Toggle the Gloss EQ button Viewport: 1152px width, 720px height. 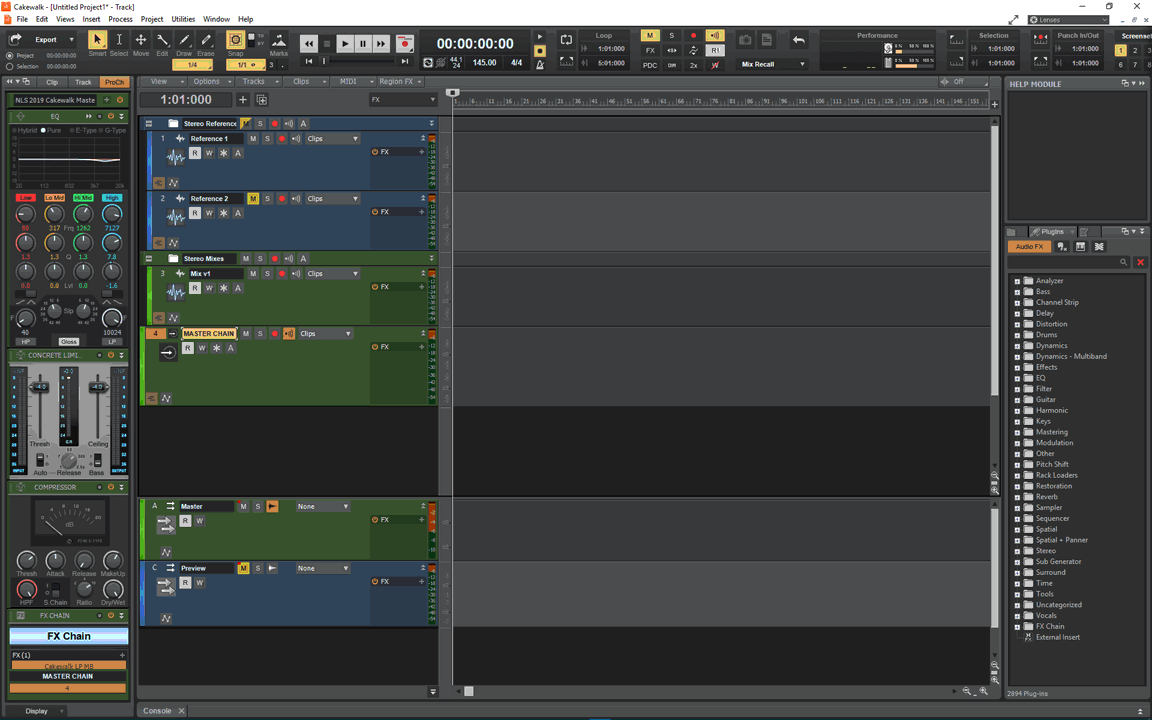pyautogui.click(x=68, y=342)
